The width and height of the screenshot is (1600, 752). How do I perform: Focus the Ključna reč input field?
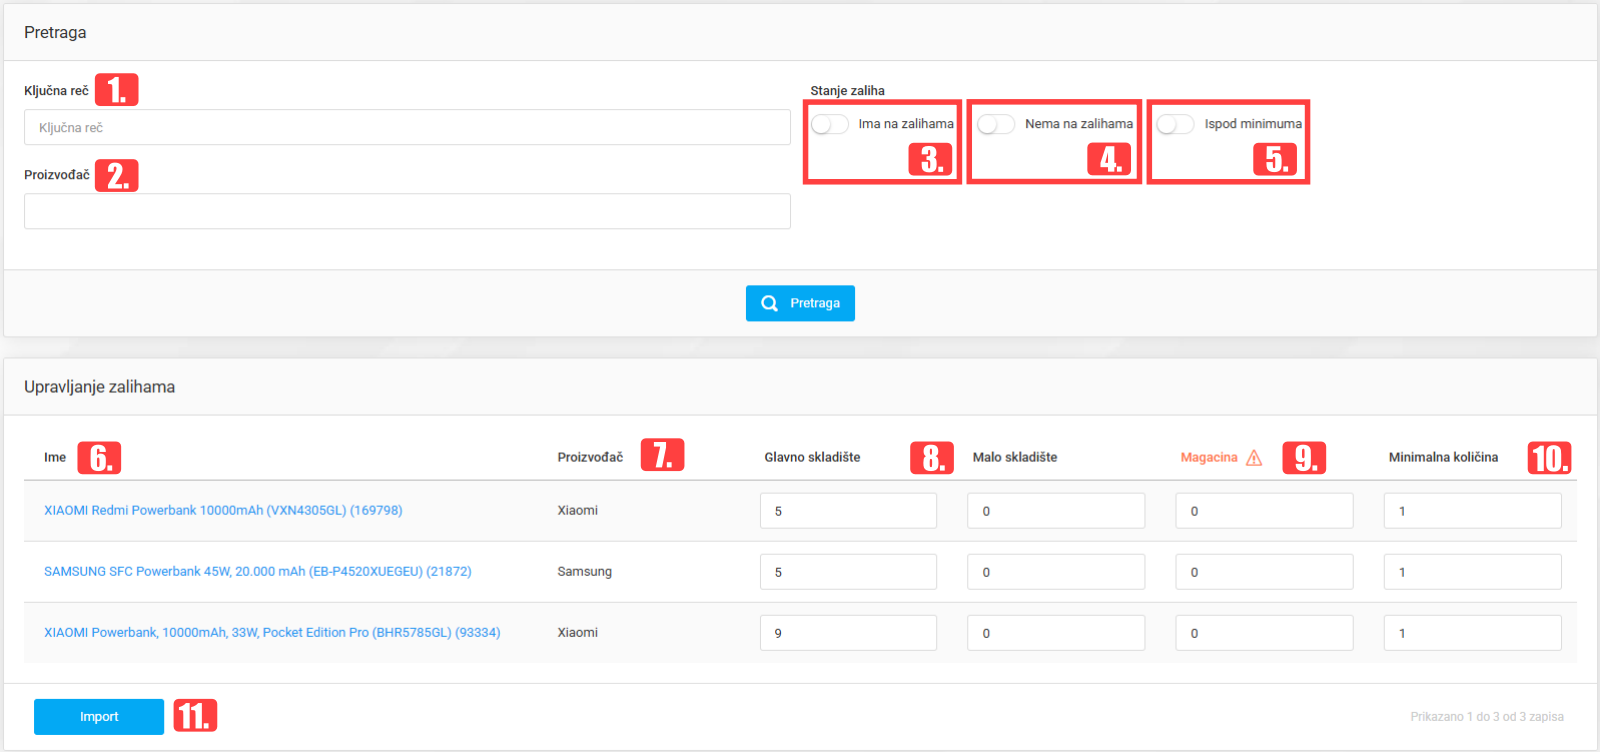point(407,128)
